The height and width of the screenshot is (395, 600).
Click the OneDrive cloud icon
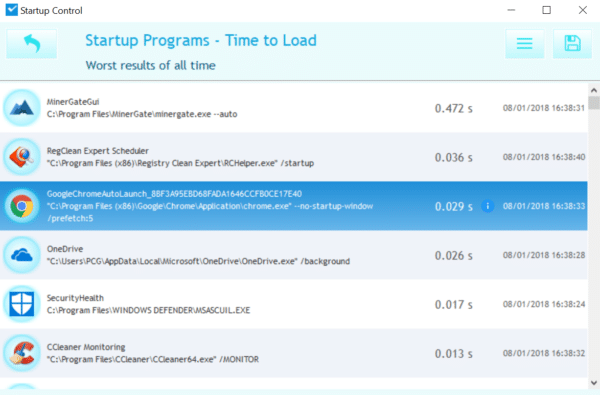tap(22, 255)
